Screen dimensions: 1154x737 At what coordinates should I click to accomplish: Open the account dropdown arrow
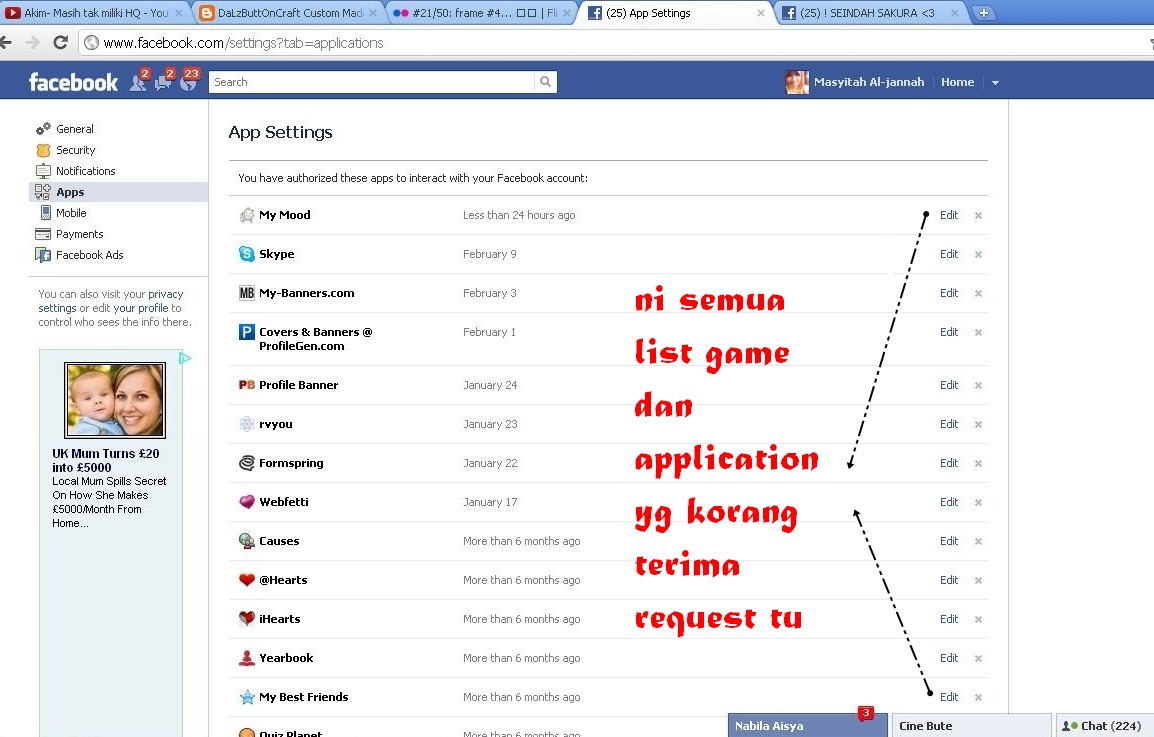tap(995, 82)
